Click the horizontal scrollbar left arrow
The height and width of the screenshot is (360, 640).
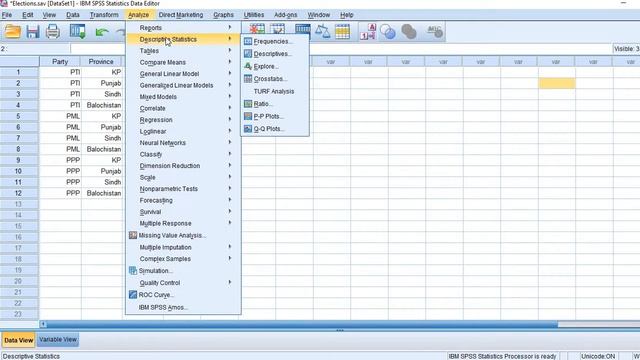pos(43,324)
